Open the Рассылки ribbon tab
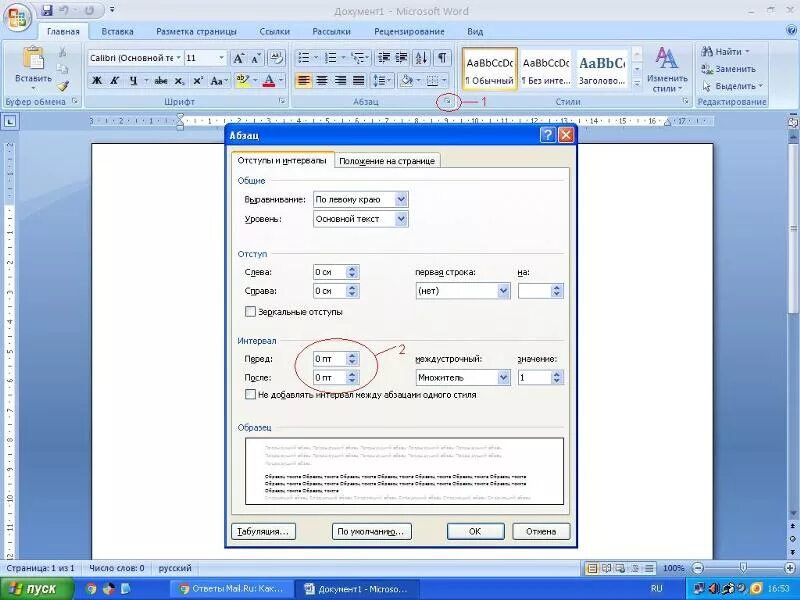Viewport: 800px width, 600px height. (331, 31)
